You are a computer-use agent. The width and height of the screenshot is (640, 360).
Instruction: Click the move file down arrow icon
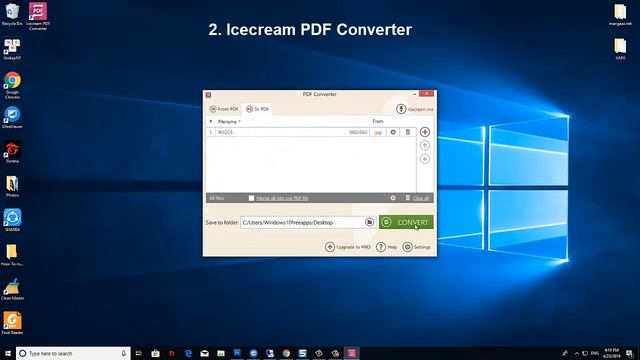[424, 159]
